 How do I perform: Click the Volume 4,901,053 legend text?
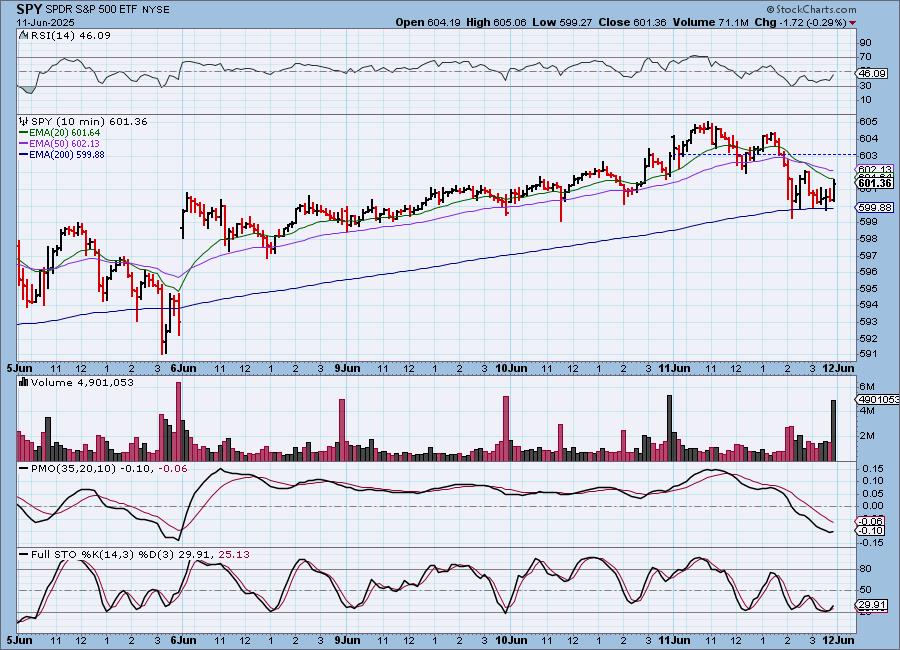coord(82,382)
